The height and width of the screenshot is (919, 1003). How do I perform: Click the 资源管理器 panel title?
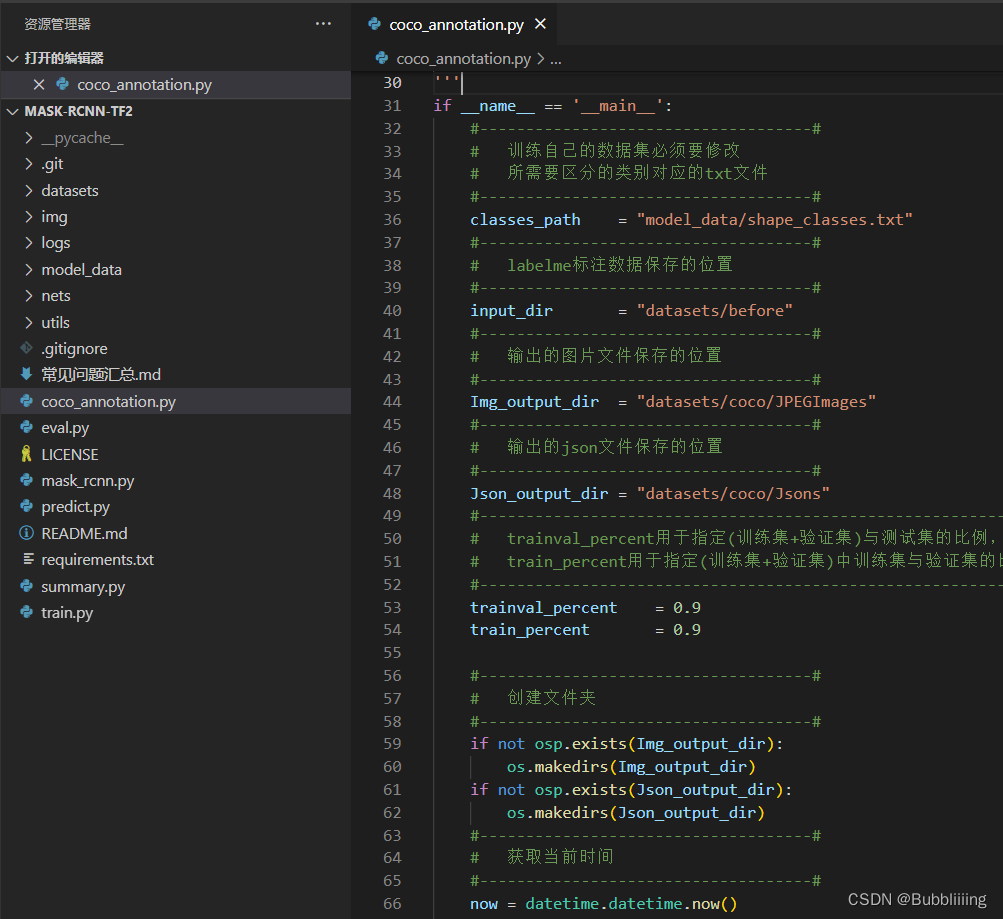click(x=58, y=24)
